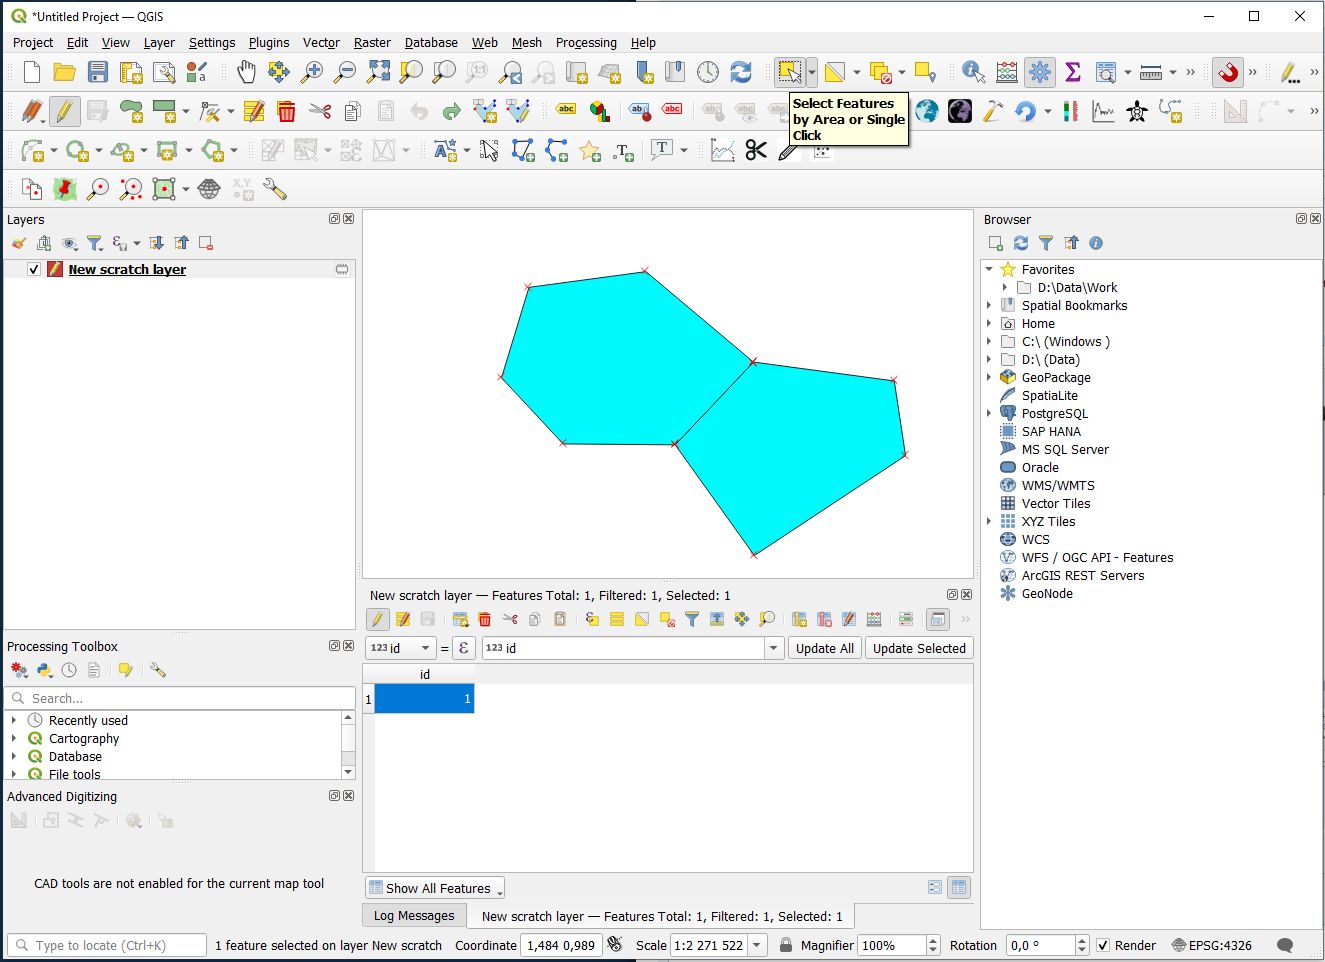Click the Open Project folder icon
The height and width of the screenshot is (962, 1325).
[64, 72]
